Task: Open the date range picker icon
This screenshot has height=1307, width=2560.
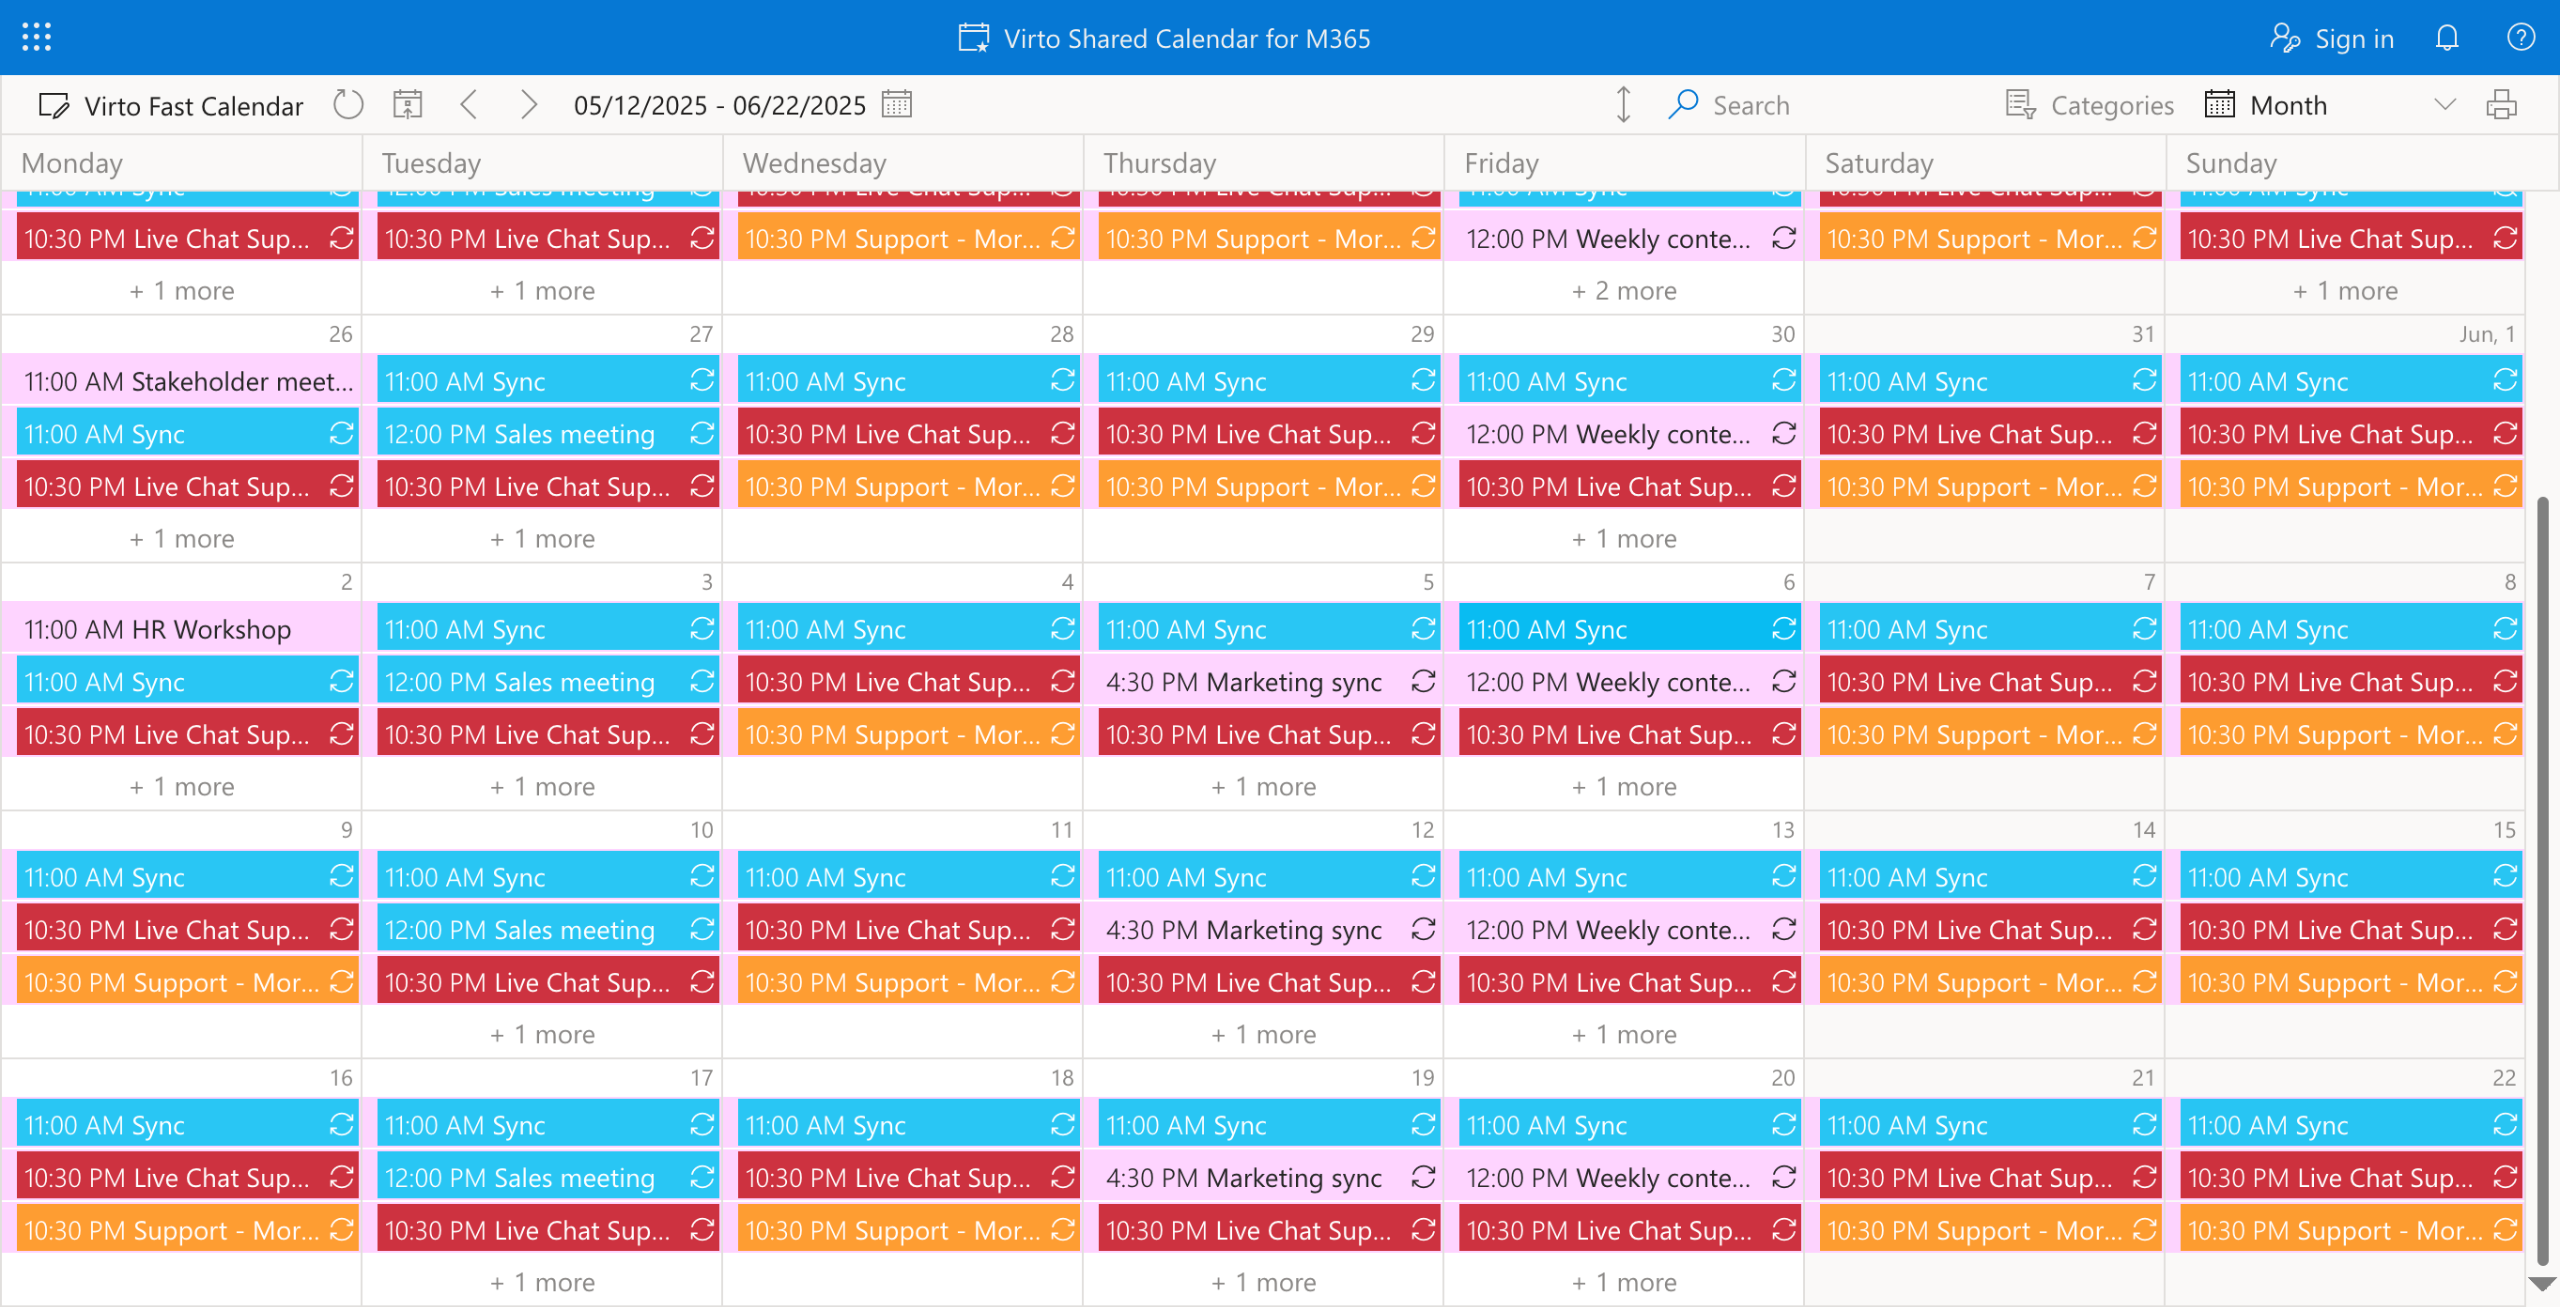Action: (897, 105)
